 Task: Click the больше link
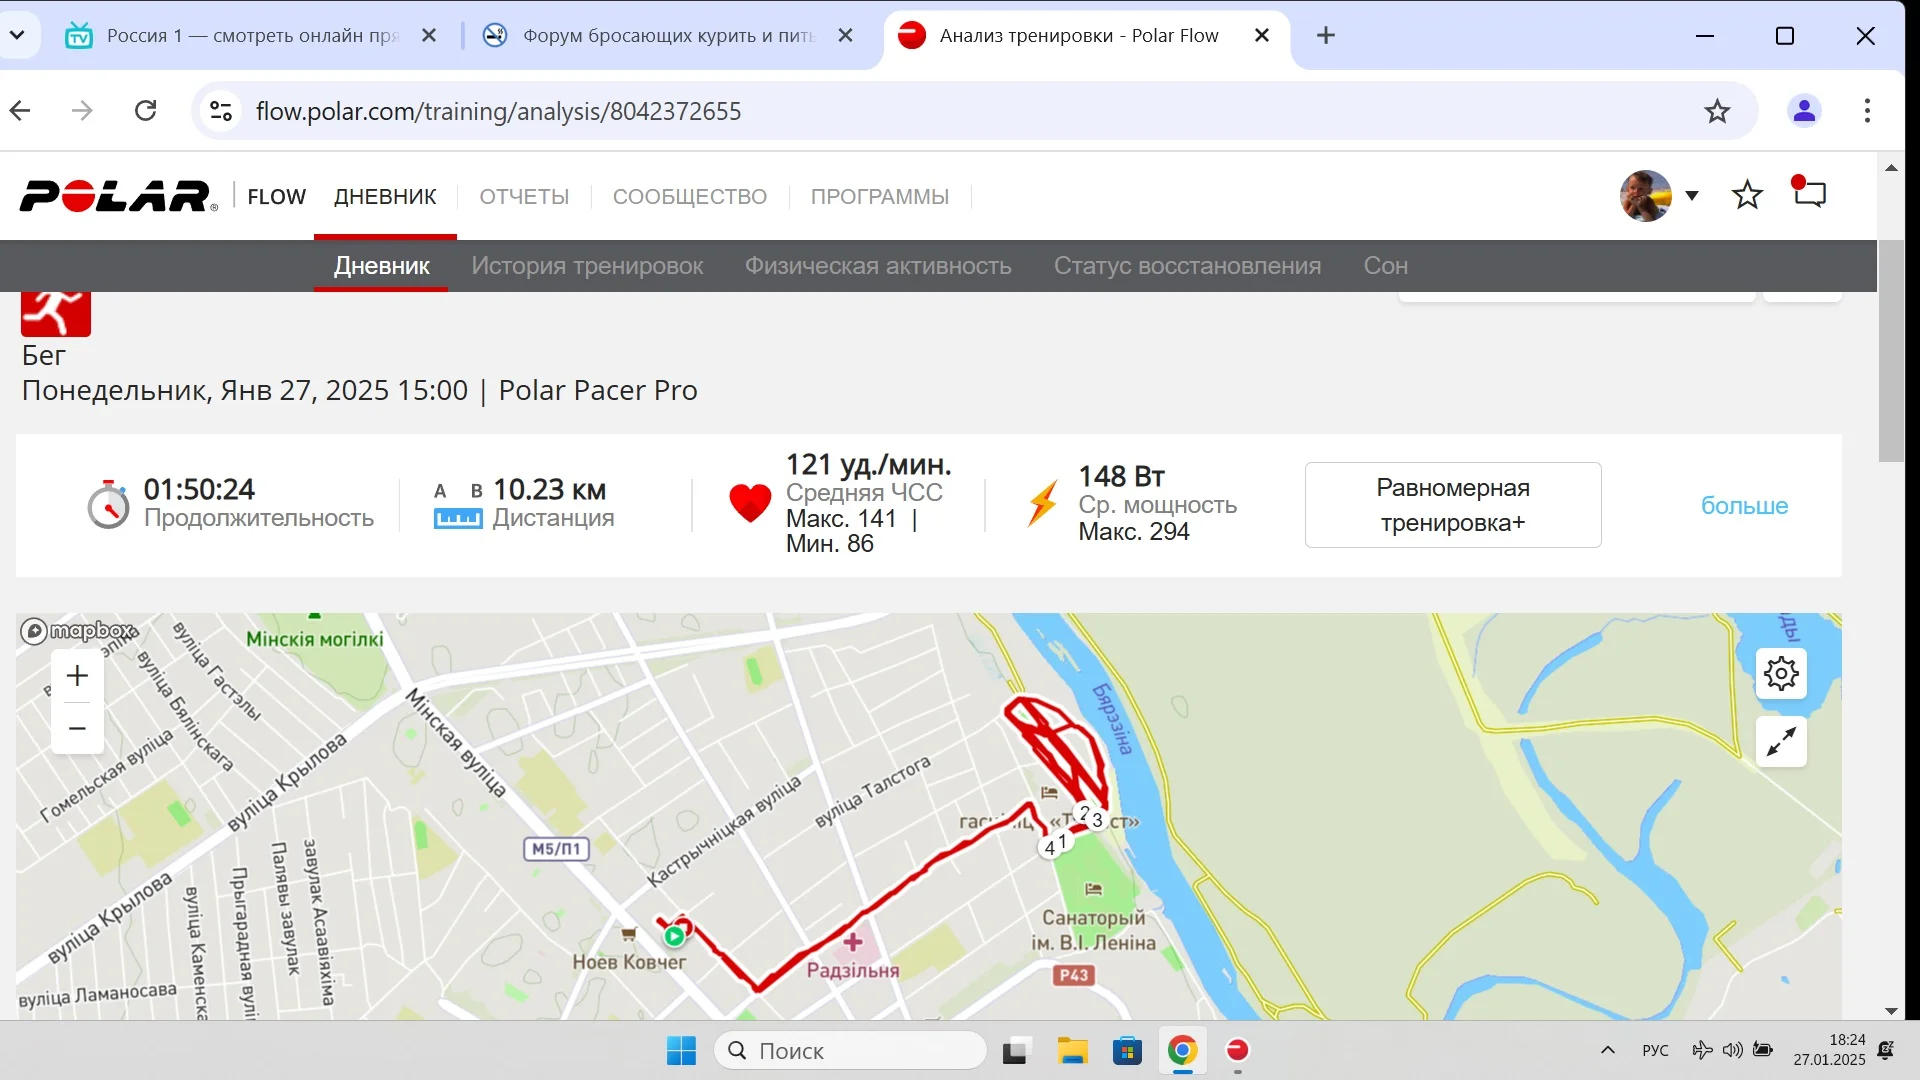point(1744,506)
